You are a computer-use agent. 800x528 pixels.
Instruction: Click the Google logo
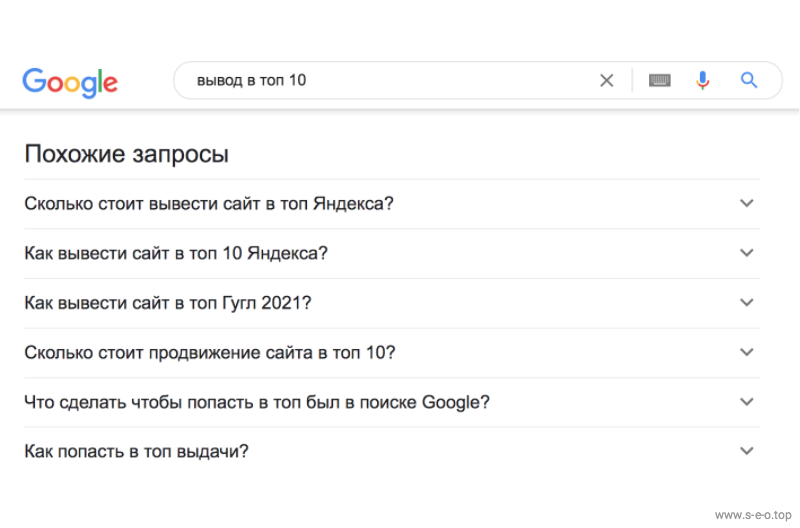pyautogui.click(x=70, y=82)
